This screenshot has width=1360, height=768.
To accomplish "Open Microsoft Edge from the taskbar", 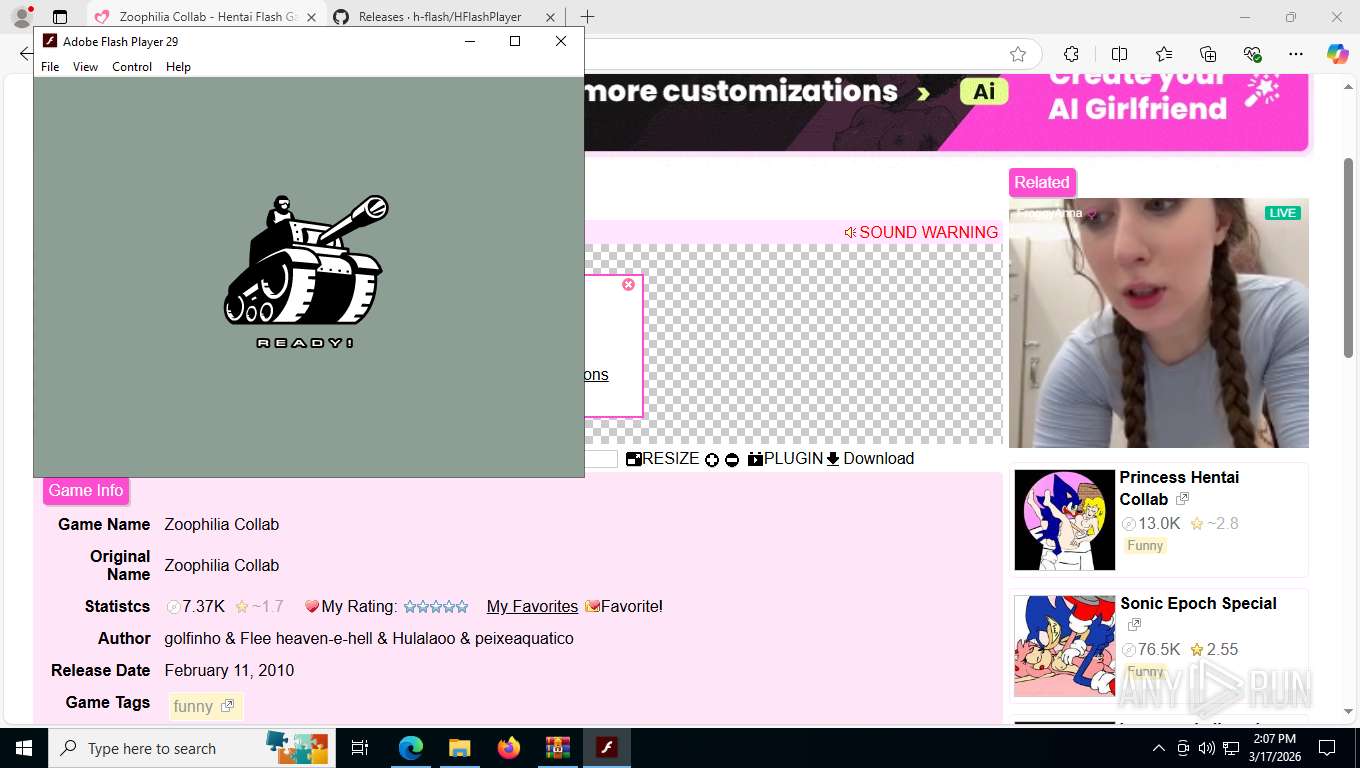I will pos(411,748).
